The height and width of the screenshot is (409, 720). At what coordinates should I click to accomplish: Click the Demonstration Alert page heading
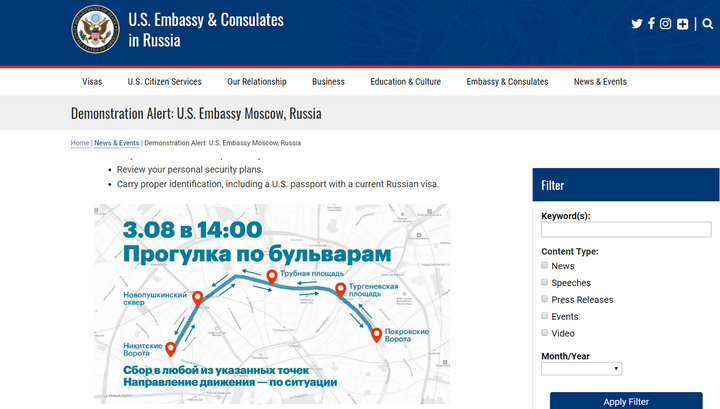tap(196, 113)
